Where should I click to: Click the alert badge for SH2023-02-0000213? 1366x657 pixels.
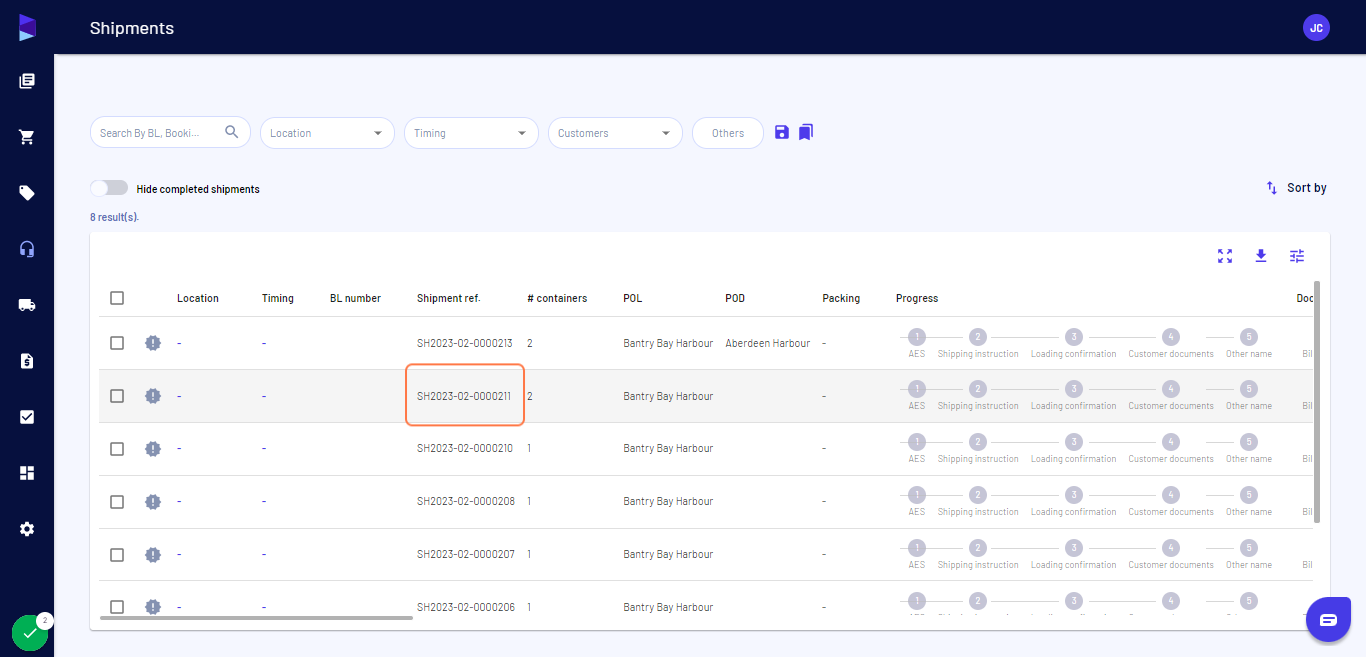click(153, 343)
